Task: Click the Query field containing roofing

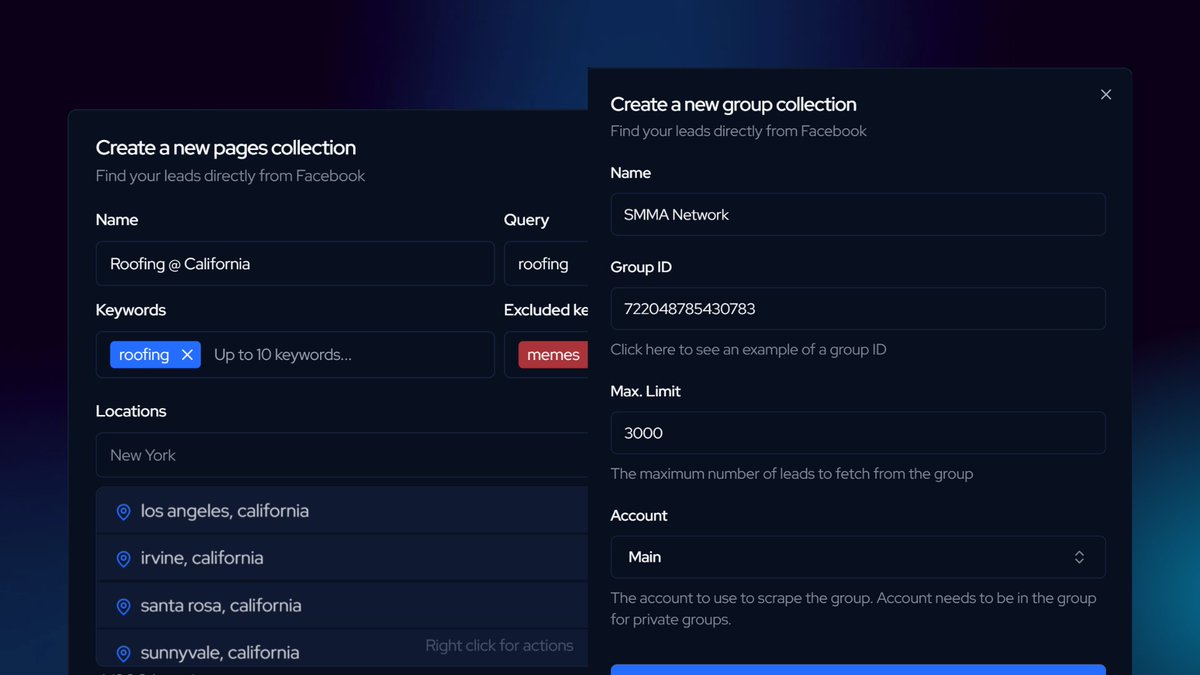Action: pyautogui.click(x=546, y=264)
